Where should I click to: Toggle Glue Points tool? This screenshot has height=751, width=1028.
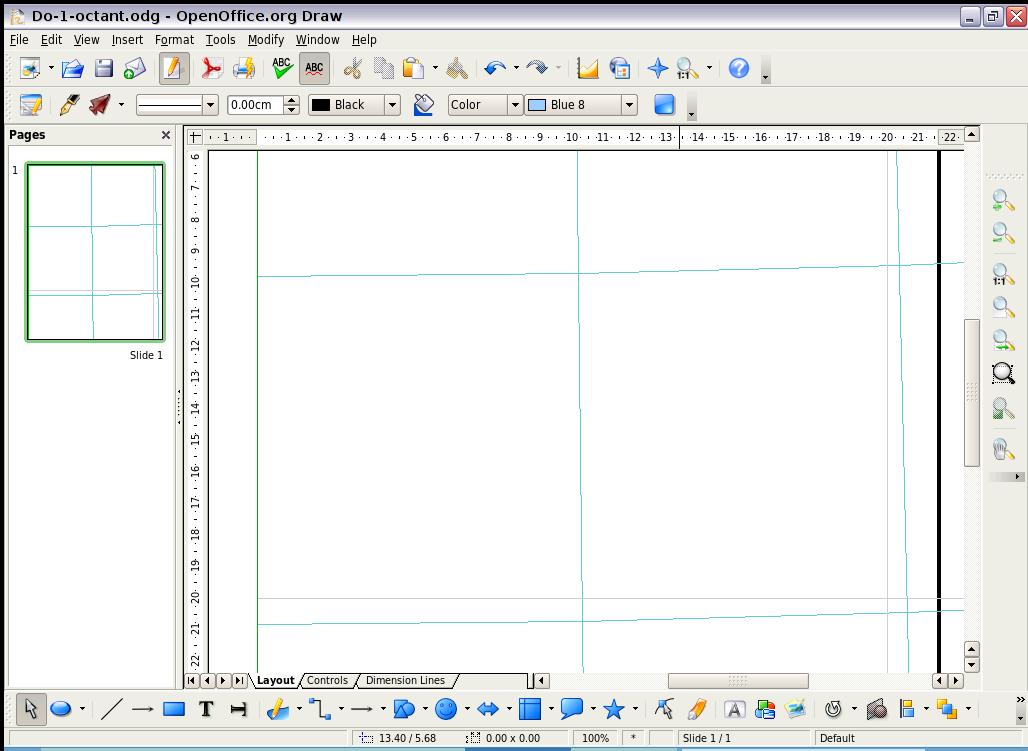point(696,709)
